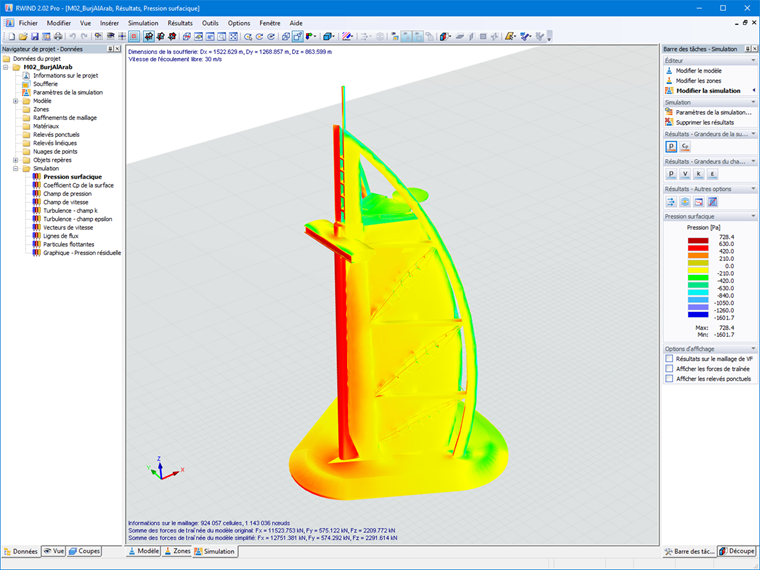Collapse Résultats - Grandeurs du champ section

[x=753, y=161]
